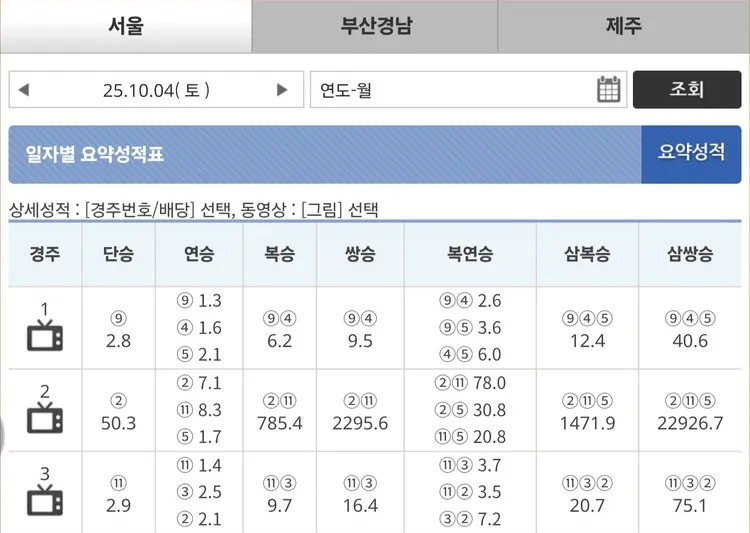Switch to the 부산경남 tab
Viewport: 750px width, 533px height.
pyautogui.click(x=375, y=26)
